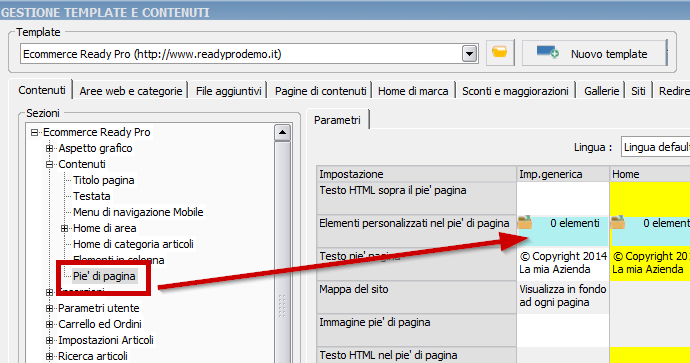The width and height of the screenshot is (690, 363).
Task: Select Pie' di pagina in the tree
Action: [x=104, y=276]
